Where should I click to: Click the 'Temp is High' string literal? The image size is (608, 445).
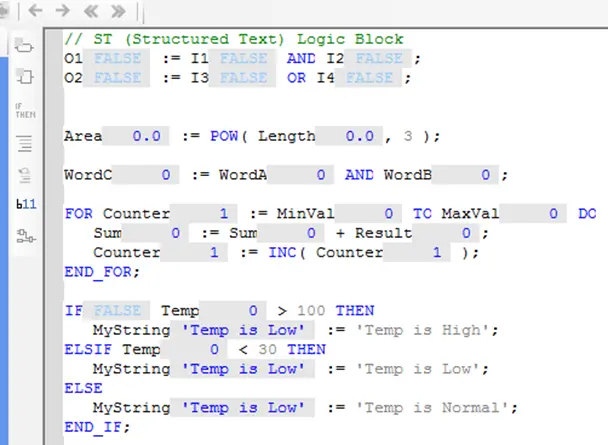tap(423, 330)
